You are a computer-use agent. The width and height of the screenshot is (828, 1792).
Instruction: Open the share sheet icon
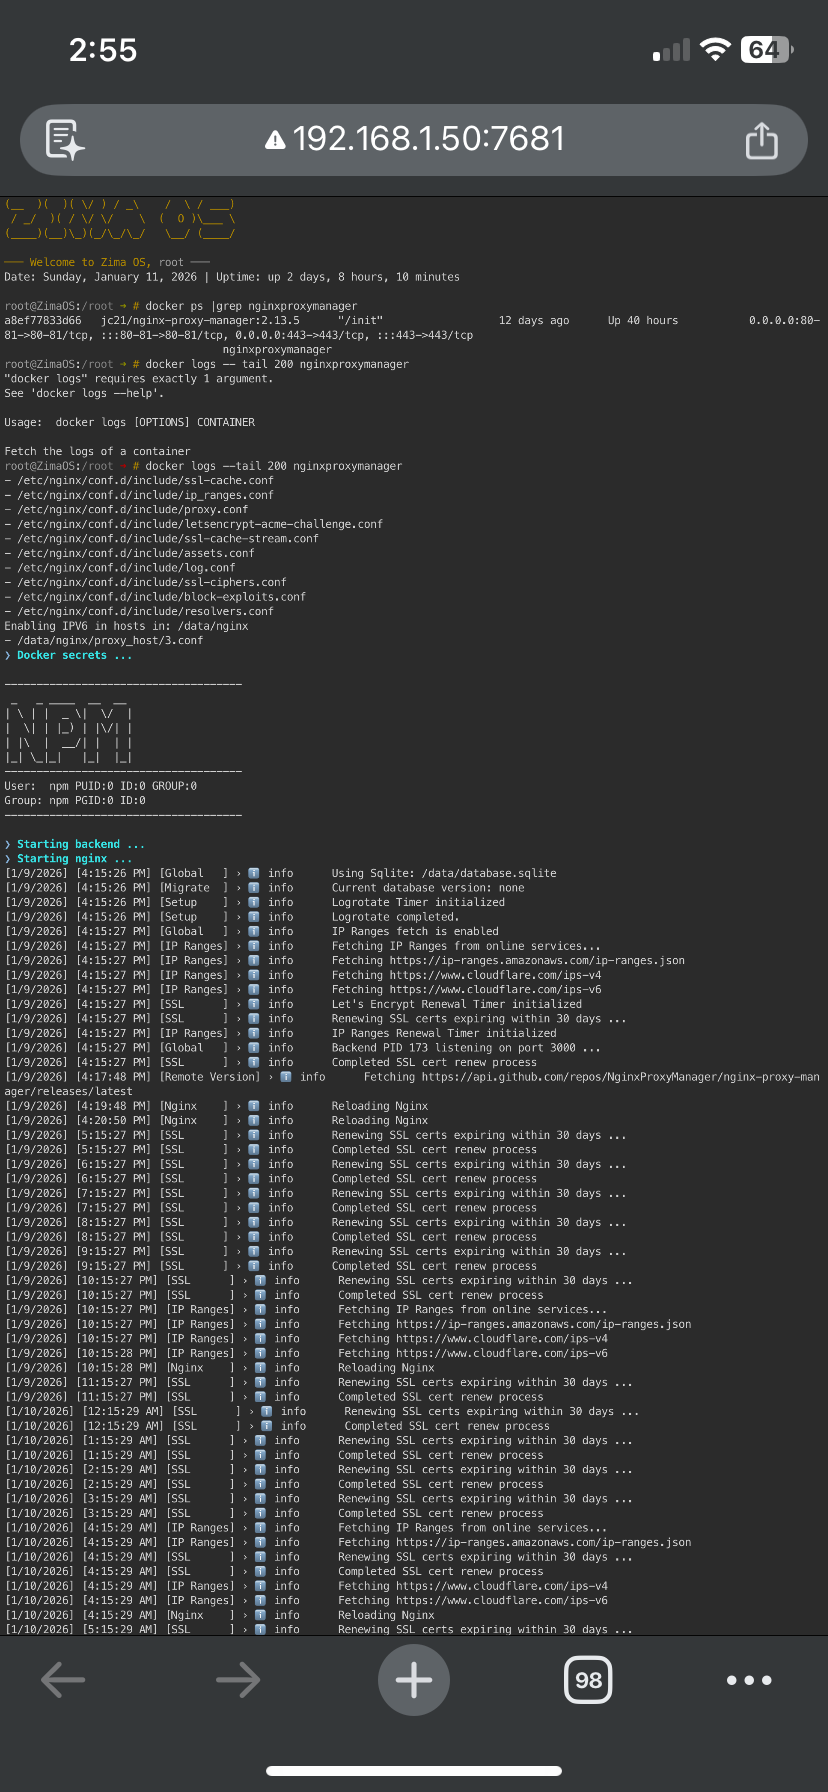(761, 140)
